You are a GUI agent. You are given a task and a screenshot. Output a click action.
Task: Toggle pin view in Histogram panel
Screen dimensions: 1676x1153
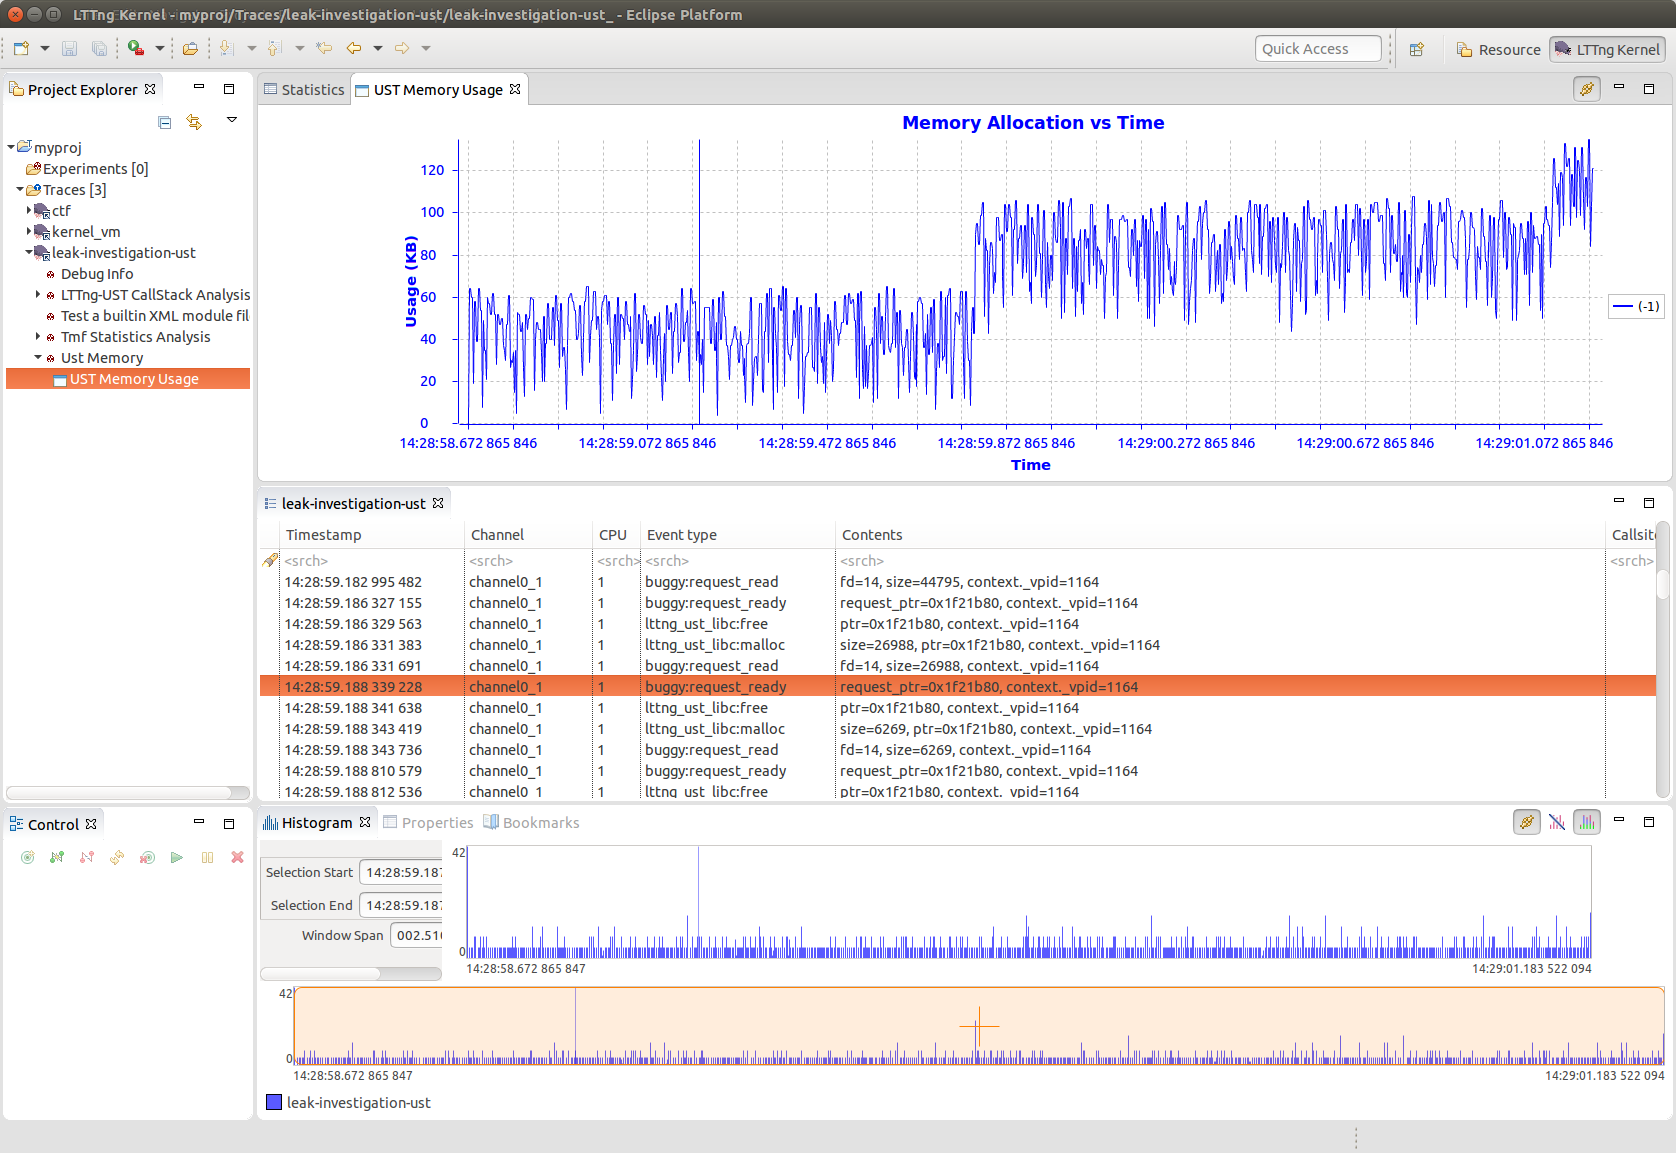pos(1526,822)
